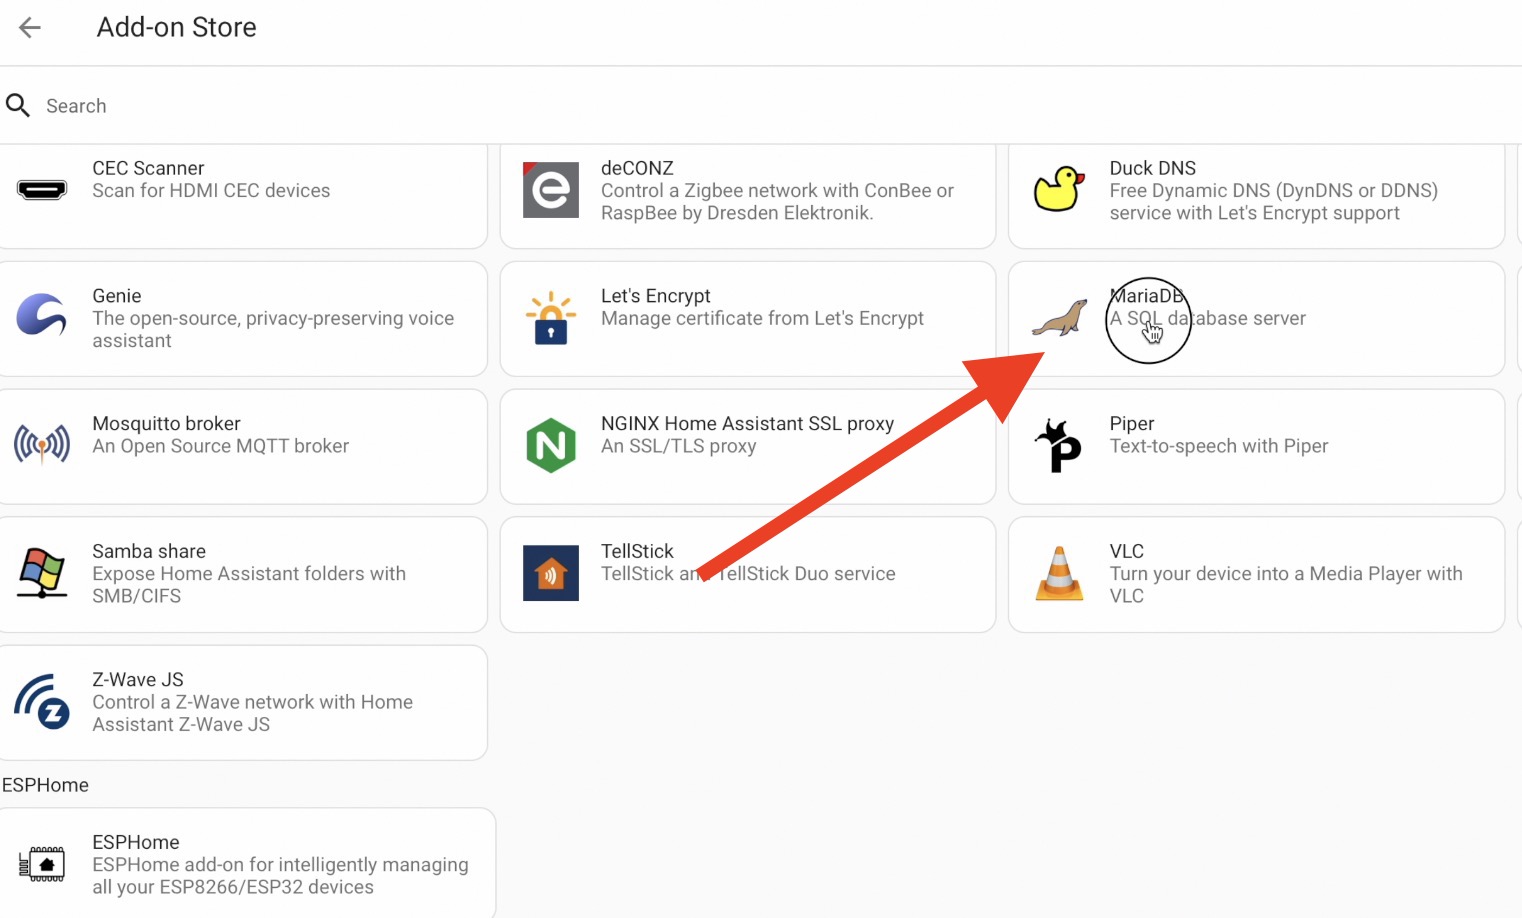This screenshot has width=1522, height=918.
Task: Click 'Free Dynamic DNS' description text
Action: [1273, 201]
